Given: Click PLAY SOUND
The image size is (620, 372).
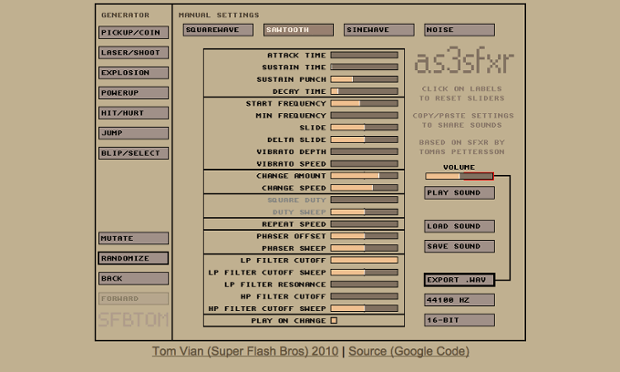Looking at the screenshot, I should tap(459, 193).
